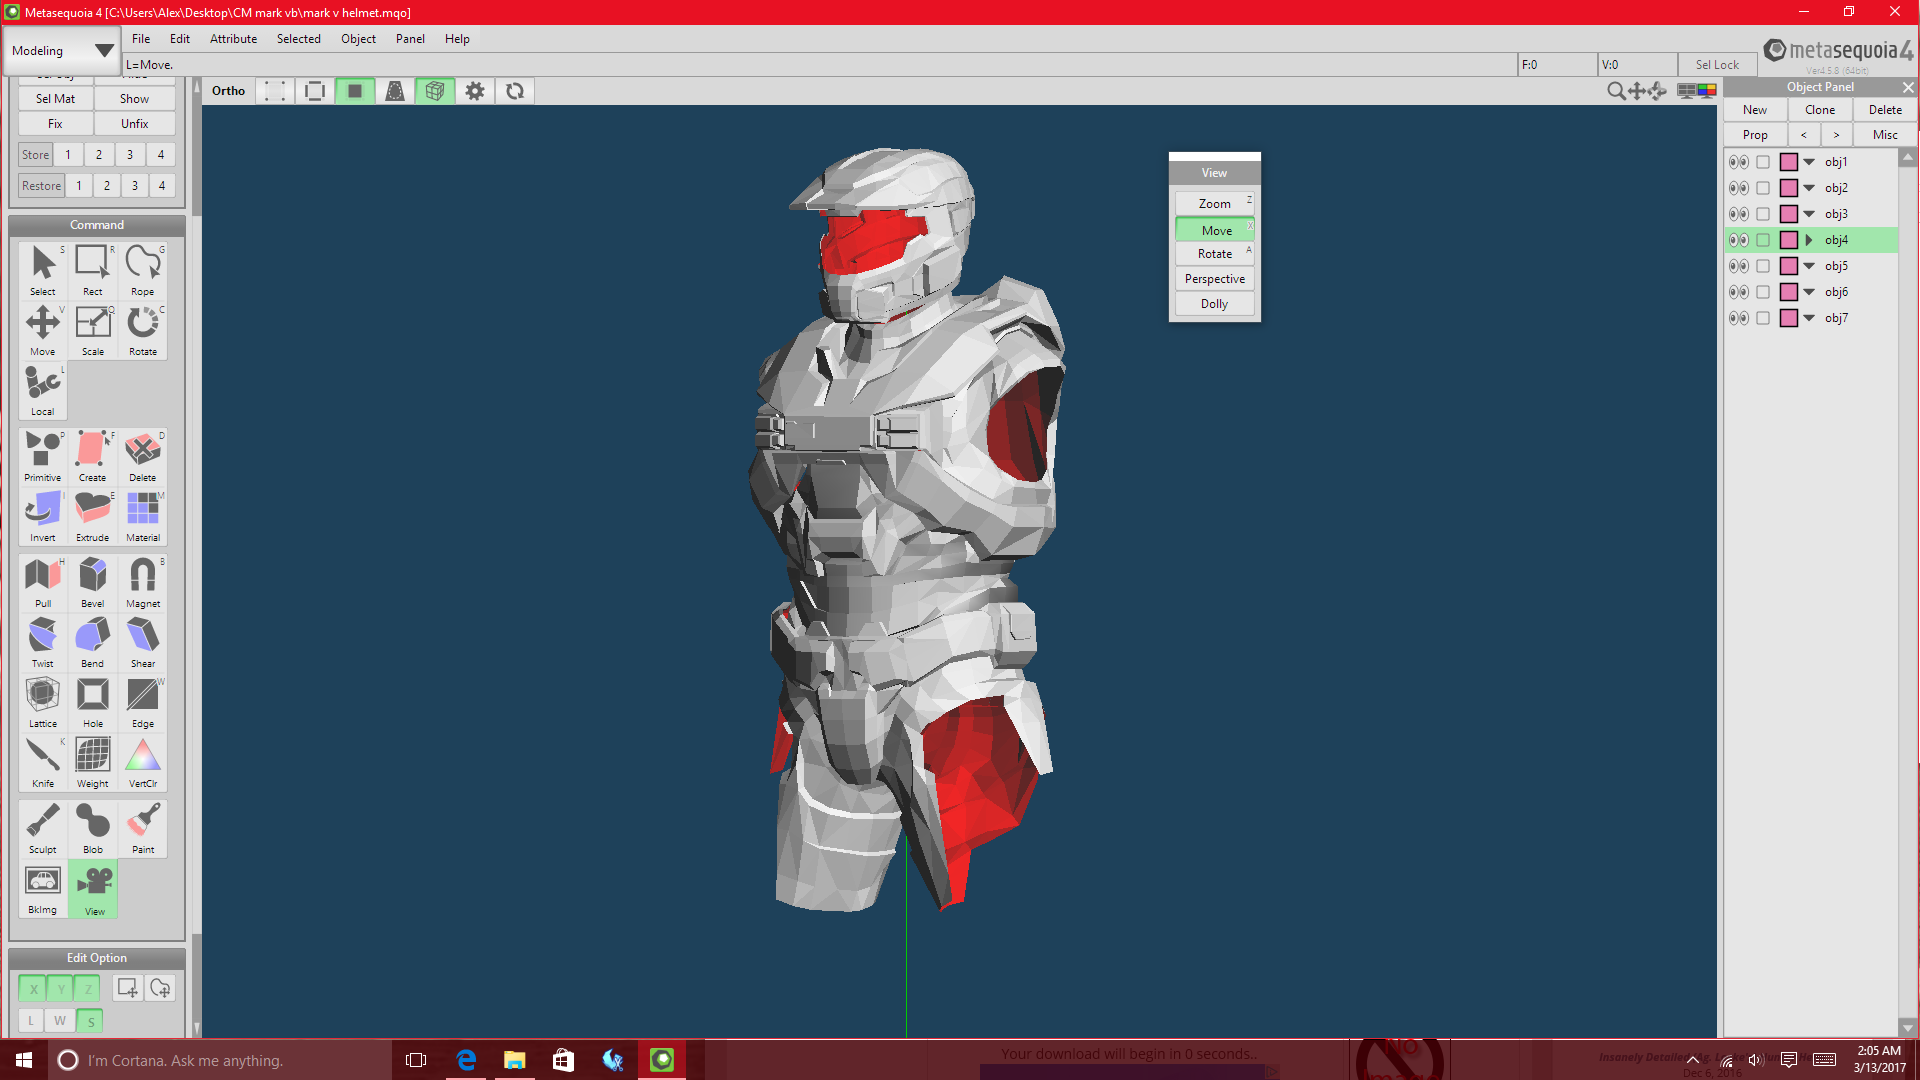Toggle point display in viewport toolbar
Screen dimensions: 1920x1080
pyautogui.click(x=275, y=91)
